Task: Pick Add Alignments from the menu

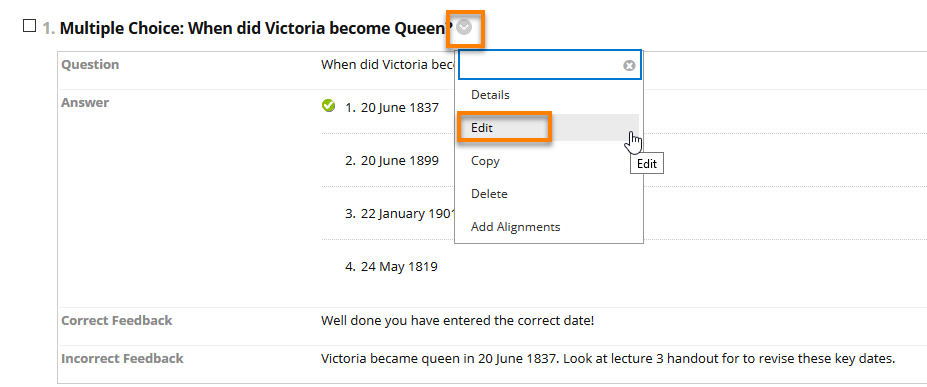Action: pyautogui.click(x=516, y=227)
